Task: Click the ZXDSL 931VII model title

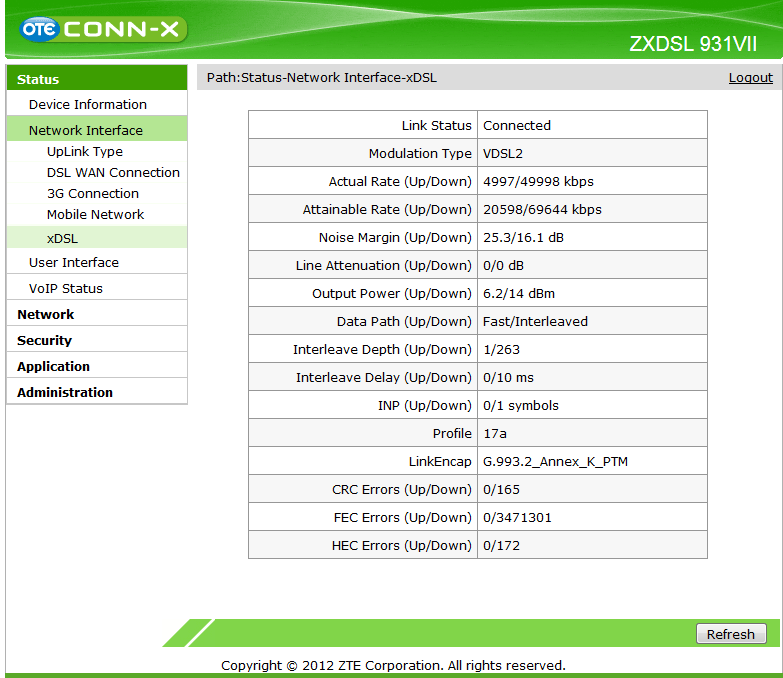Action: point(692,45)
